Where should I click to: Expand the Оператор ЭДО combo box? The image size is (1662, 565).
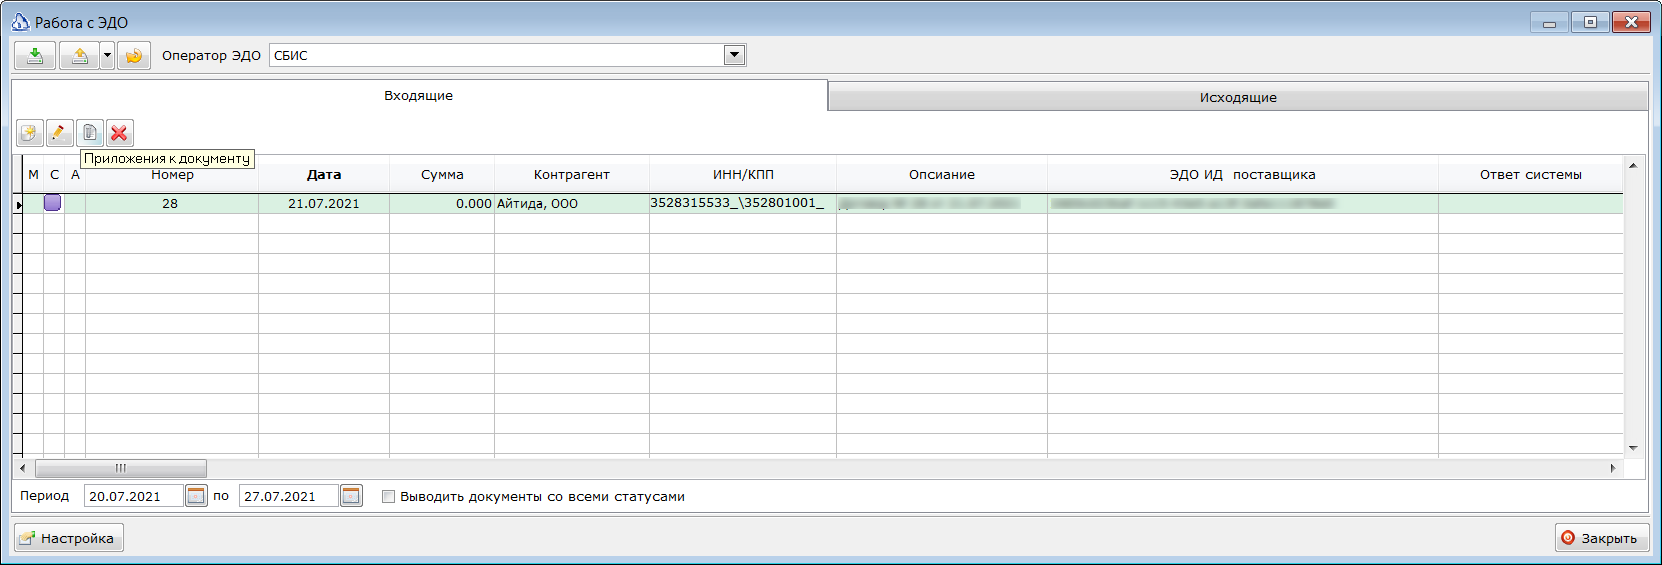pyautogui.click(x=735, y=55)
